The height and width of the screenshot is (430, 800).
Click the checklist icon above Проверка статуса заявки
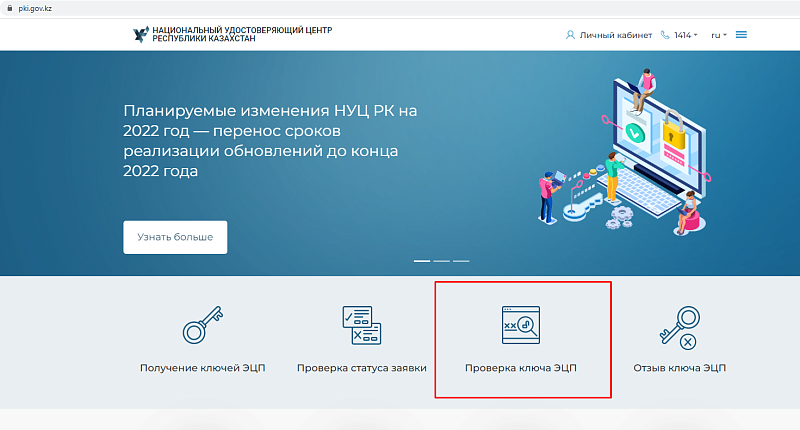pos(361,326)
